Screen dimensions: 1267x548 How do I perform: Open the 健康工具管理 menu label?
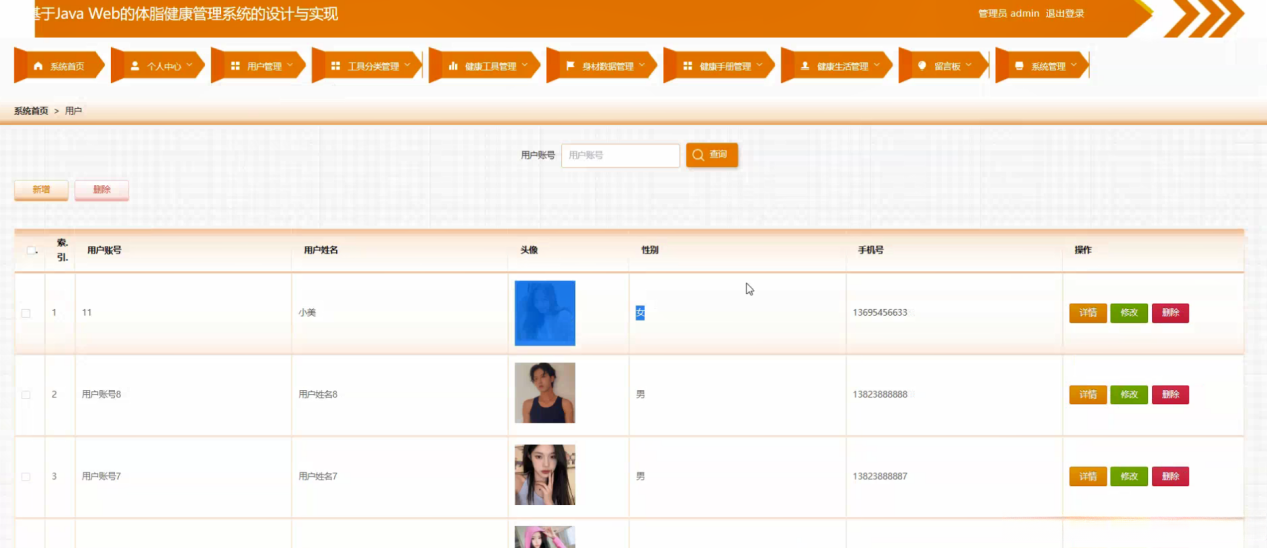(490, 67)
